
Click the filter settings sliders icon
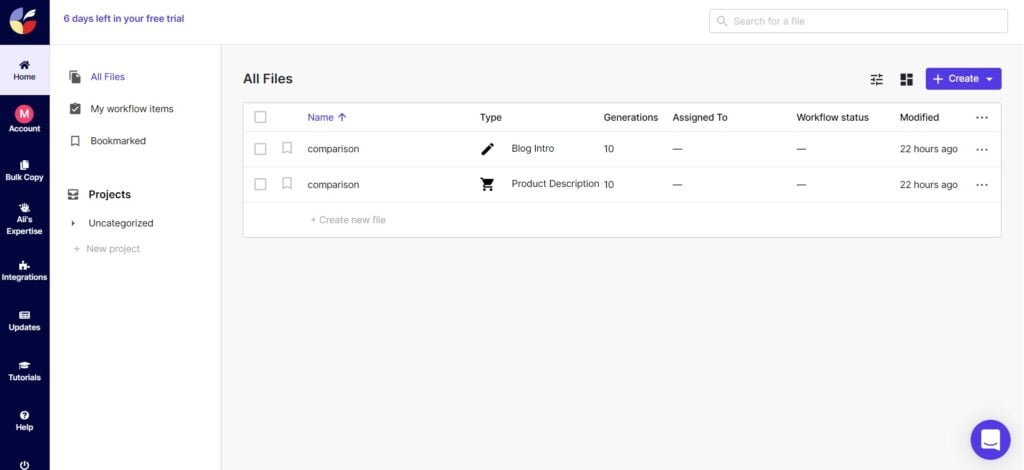[x=876, y=79]
